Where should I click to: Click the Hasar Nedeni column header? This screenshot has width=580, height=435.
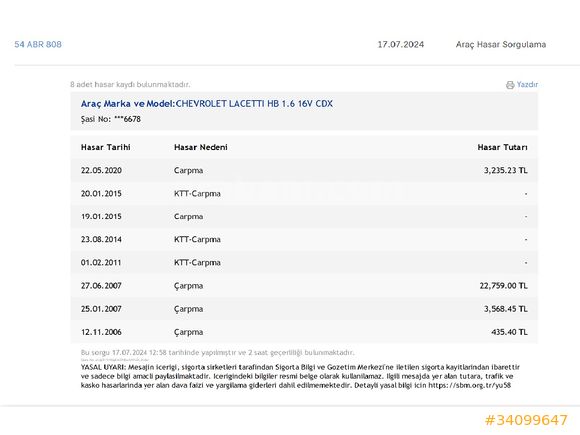(x=201, y=147)
